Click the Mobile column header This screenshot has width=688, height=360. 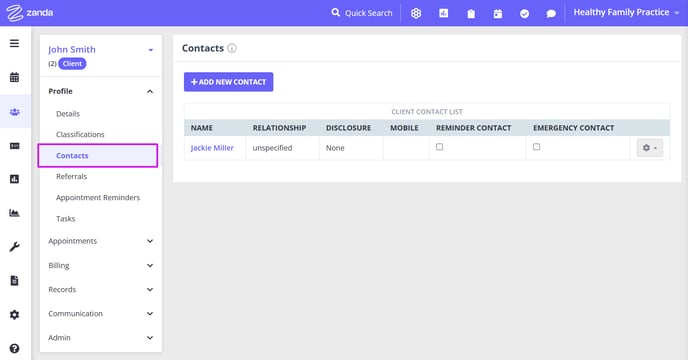coord(404,128)
